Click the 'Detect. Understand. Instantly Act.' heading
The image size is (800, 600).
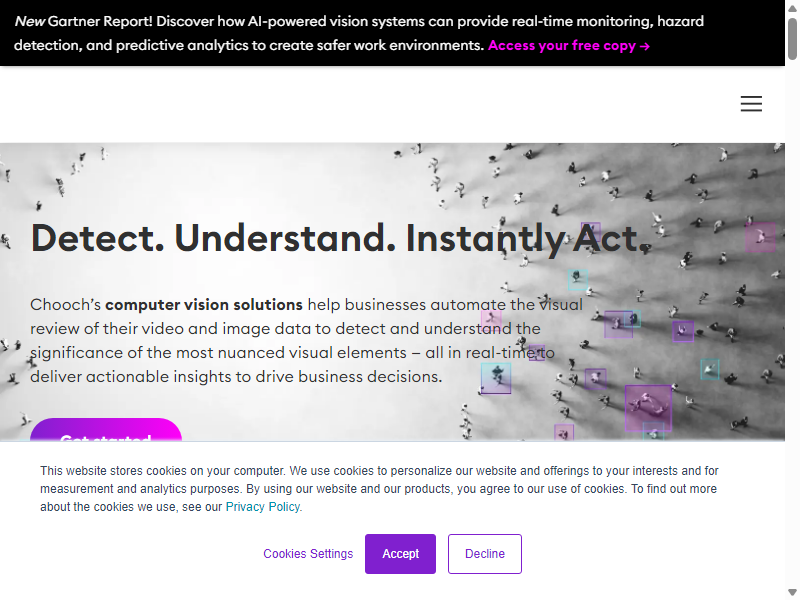(340, 238)
